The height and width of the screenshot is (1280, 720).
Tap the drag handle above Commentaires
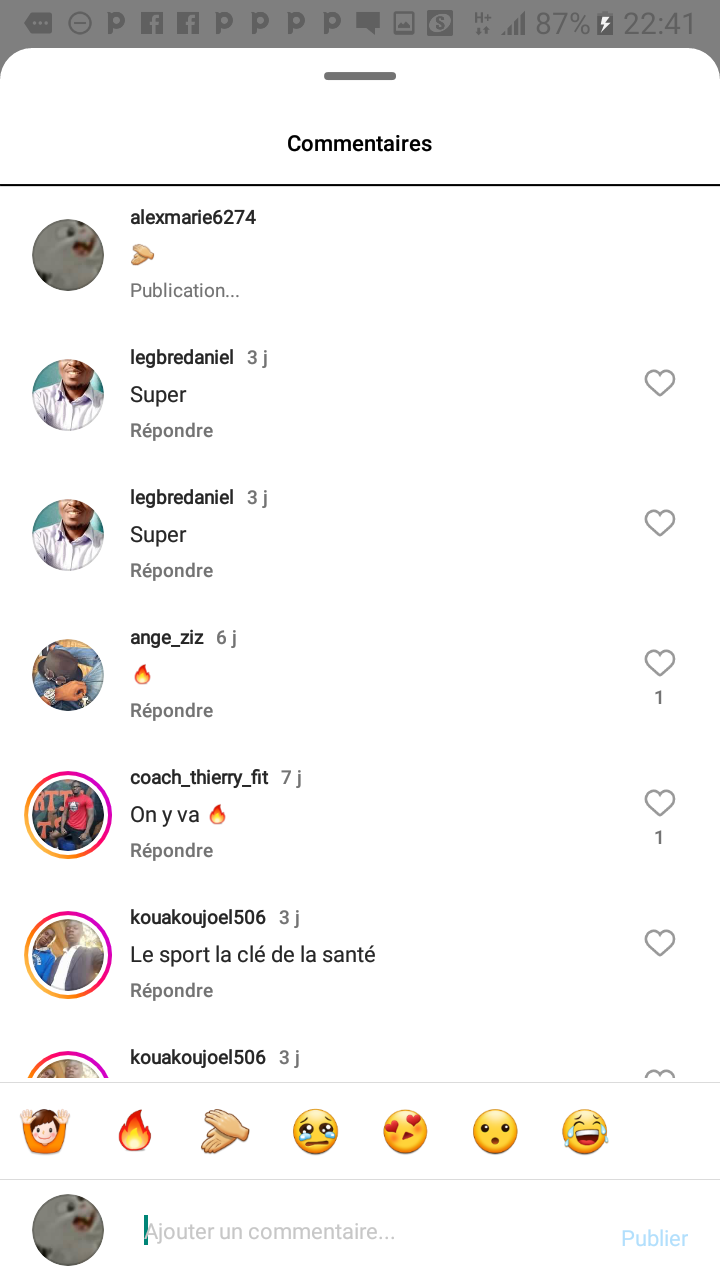360,76
